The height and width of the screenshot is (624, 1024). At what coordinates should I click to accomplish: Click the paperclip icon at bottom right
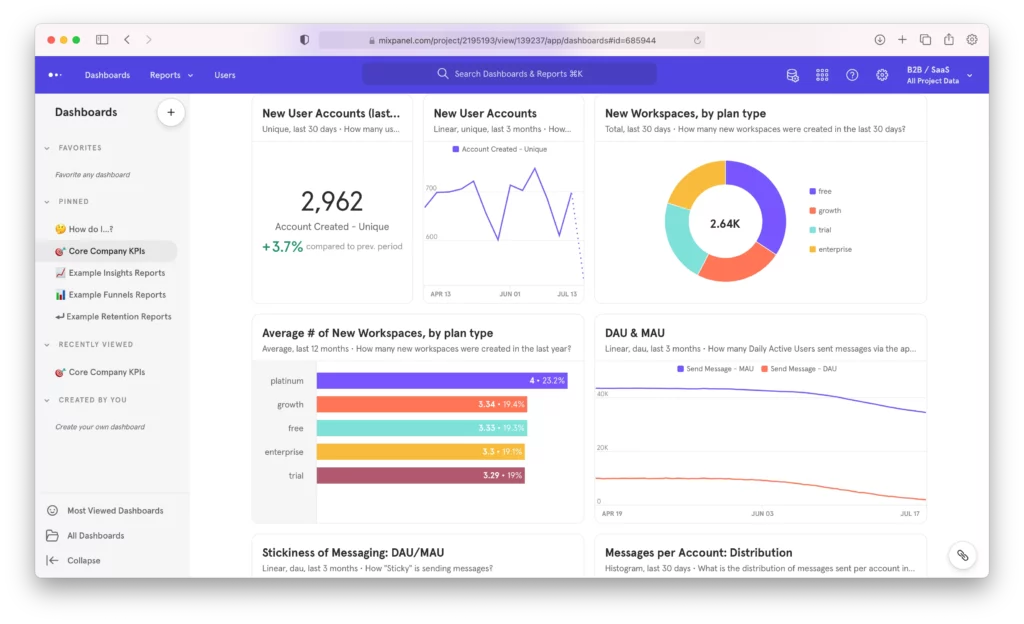pos(961,555)
